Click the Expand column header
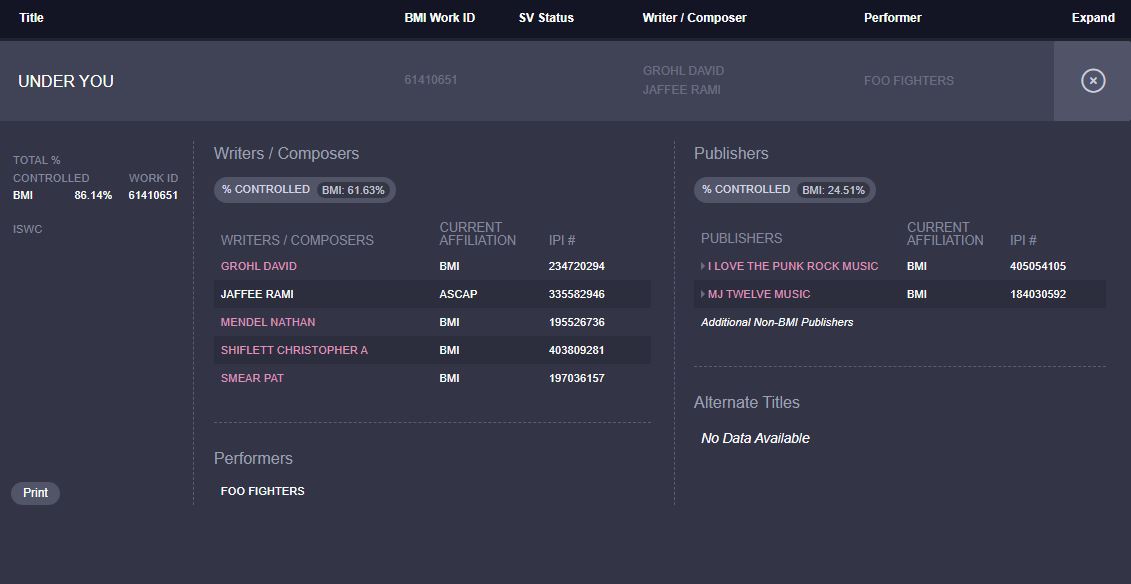 [x=1093, y=18]
